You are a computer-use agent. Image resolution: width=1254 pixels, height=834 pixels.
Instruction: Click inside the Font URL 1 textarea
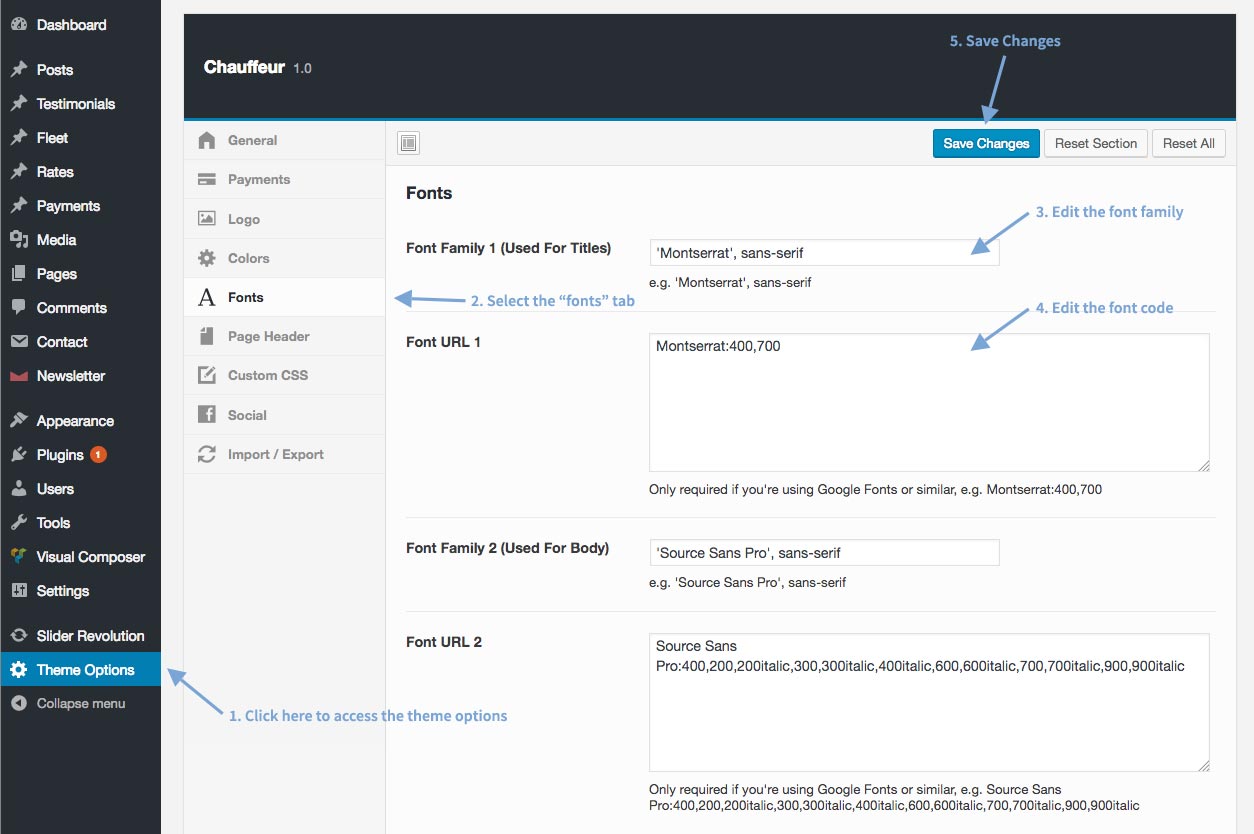[929, 402]
